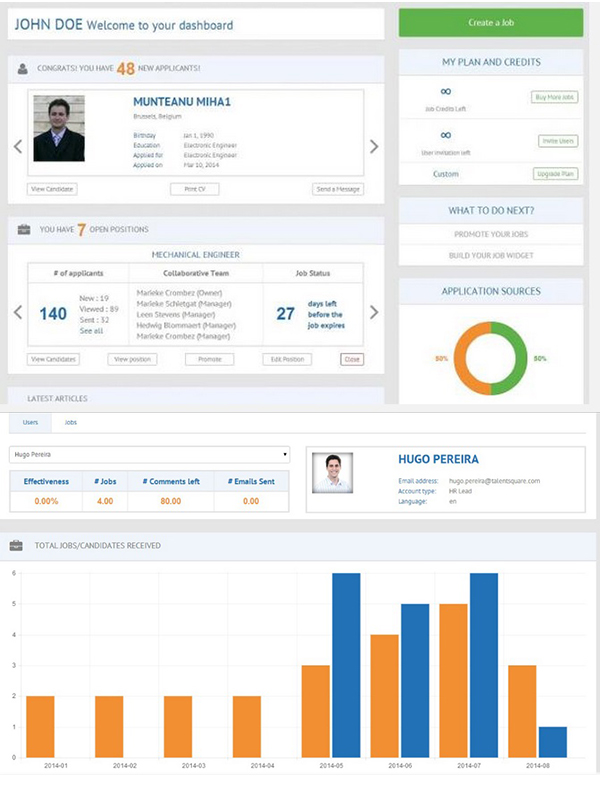Viewport: 600px width, 790px height.
Task: Show next applicant with right arrow
Action: [x=374, y=147]
